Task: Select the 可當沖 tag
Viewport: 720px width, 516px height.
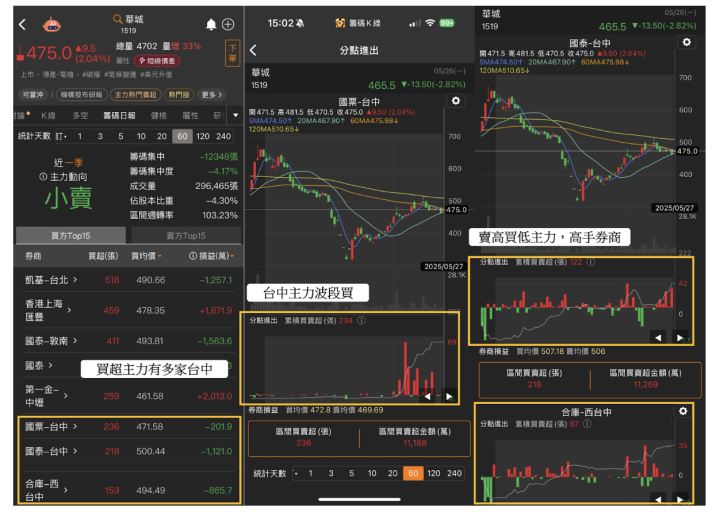Action: 33,95
